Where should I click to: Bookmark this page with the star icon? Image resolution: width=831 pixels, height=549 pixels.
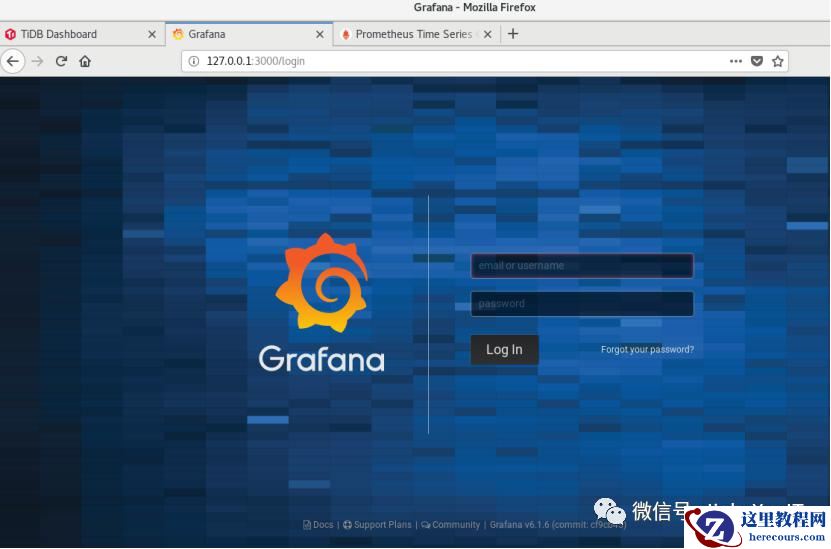pyautogui.click(x=777, y=61)
